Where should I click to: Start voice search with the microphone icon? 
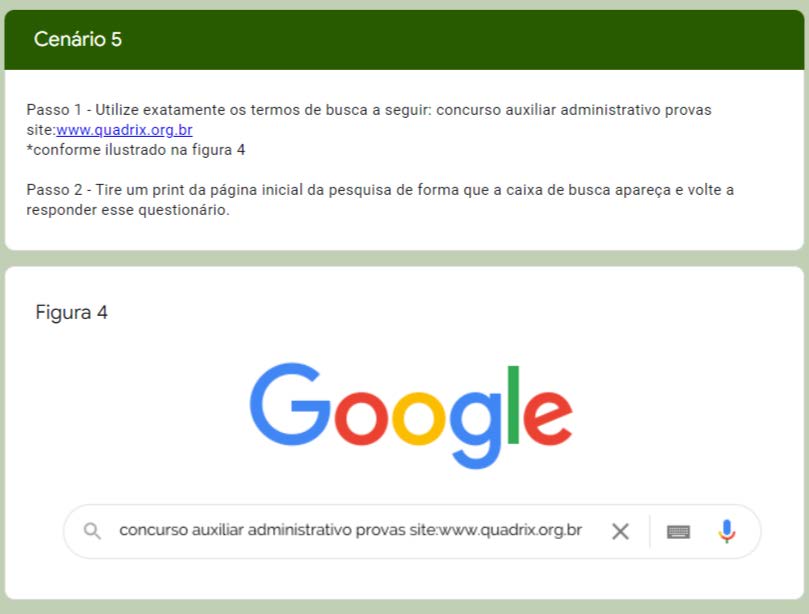(726, 531)
